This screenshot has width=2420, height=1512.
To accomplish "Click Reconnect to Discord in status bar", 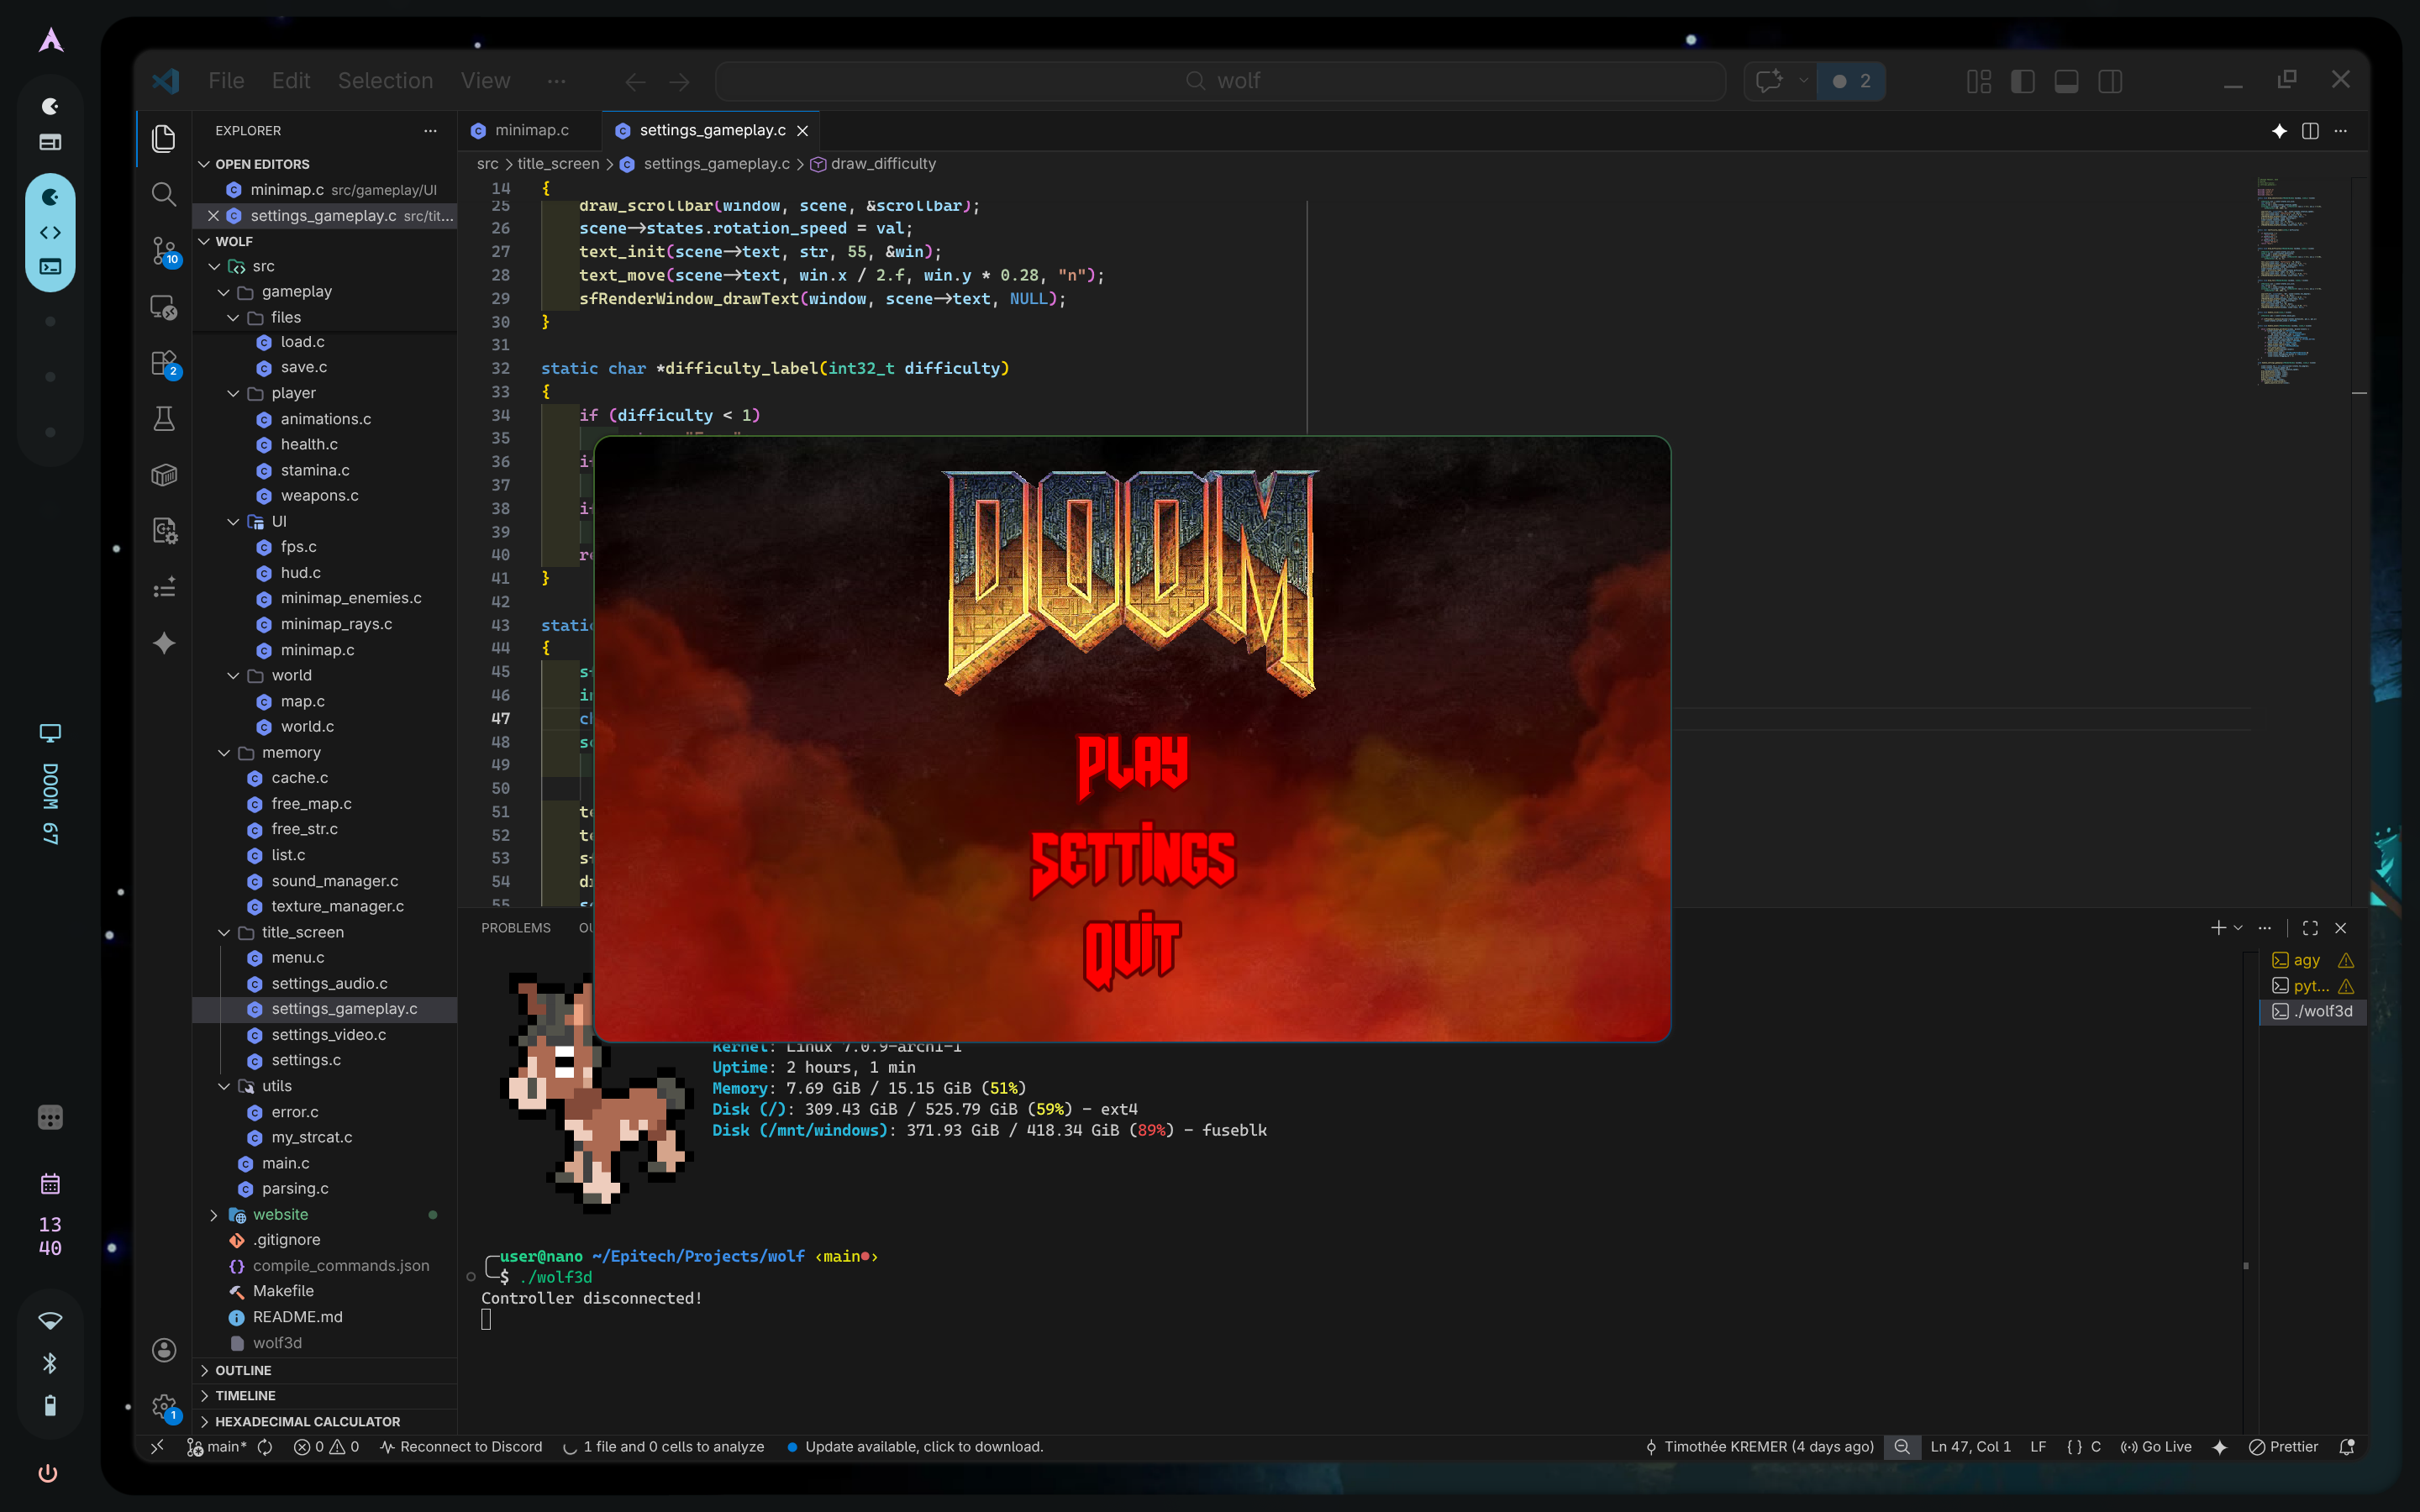I will click(x=461, y=1447).
